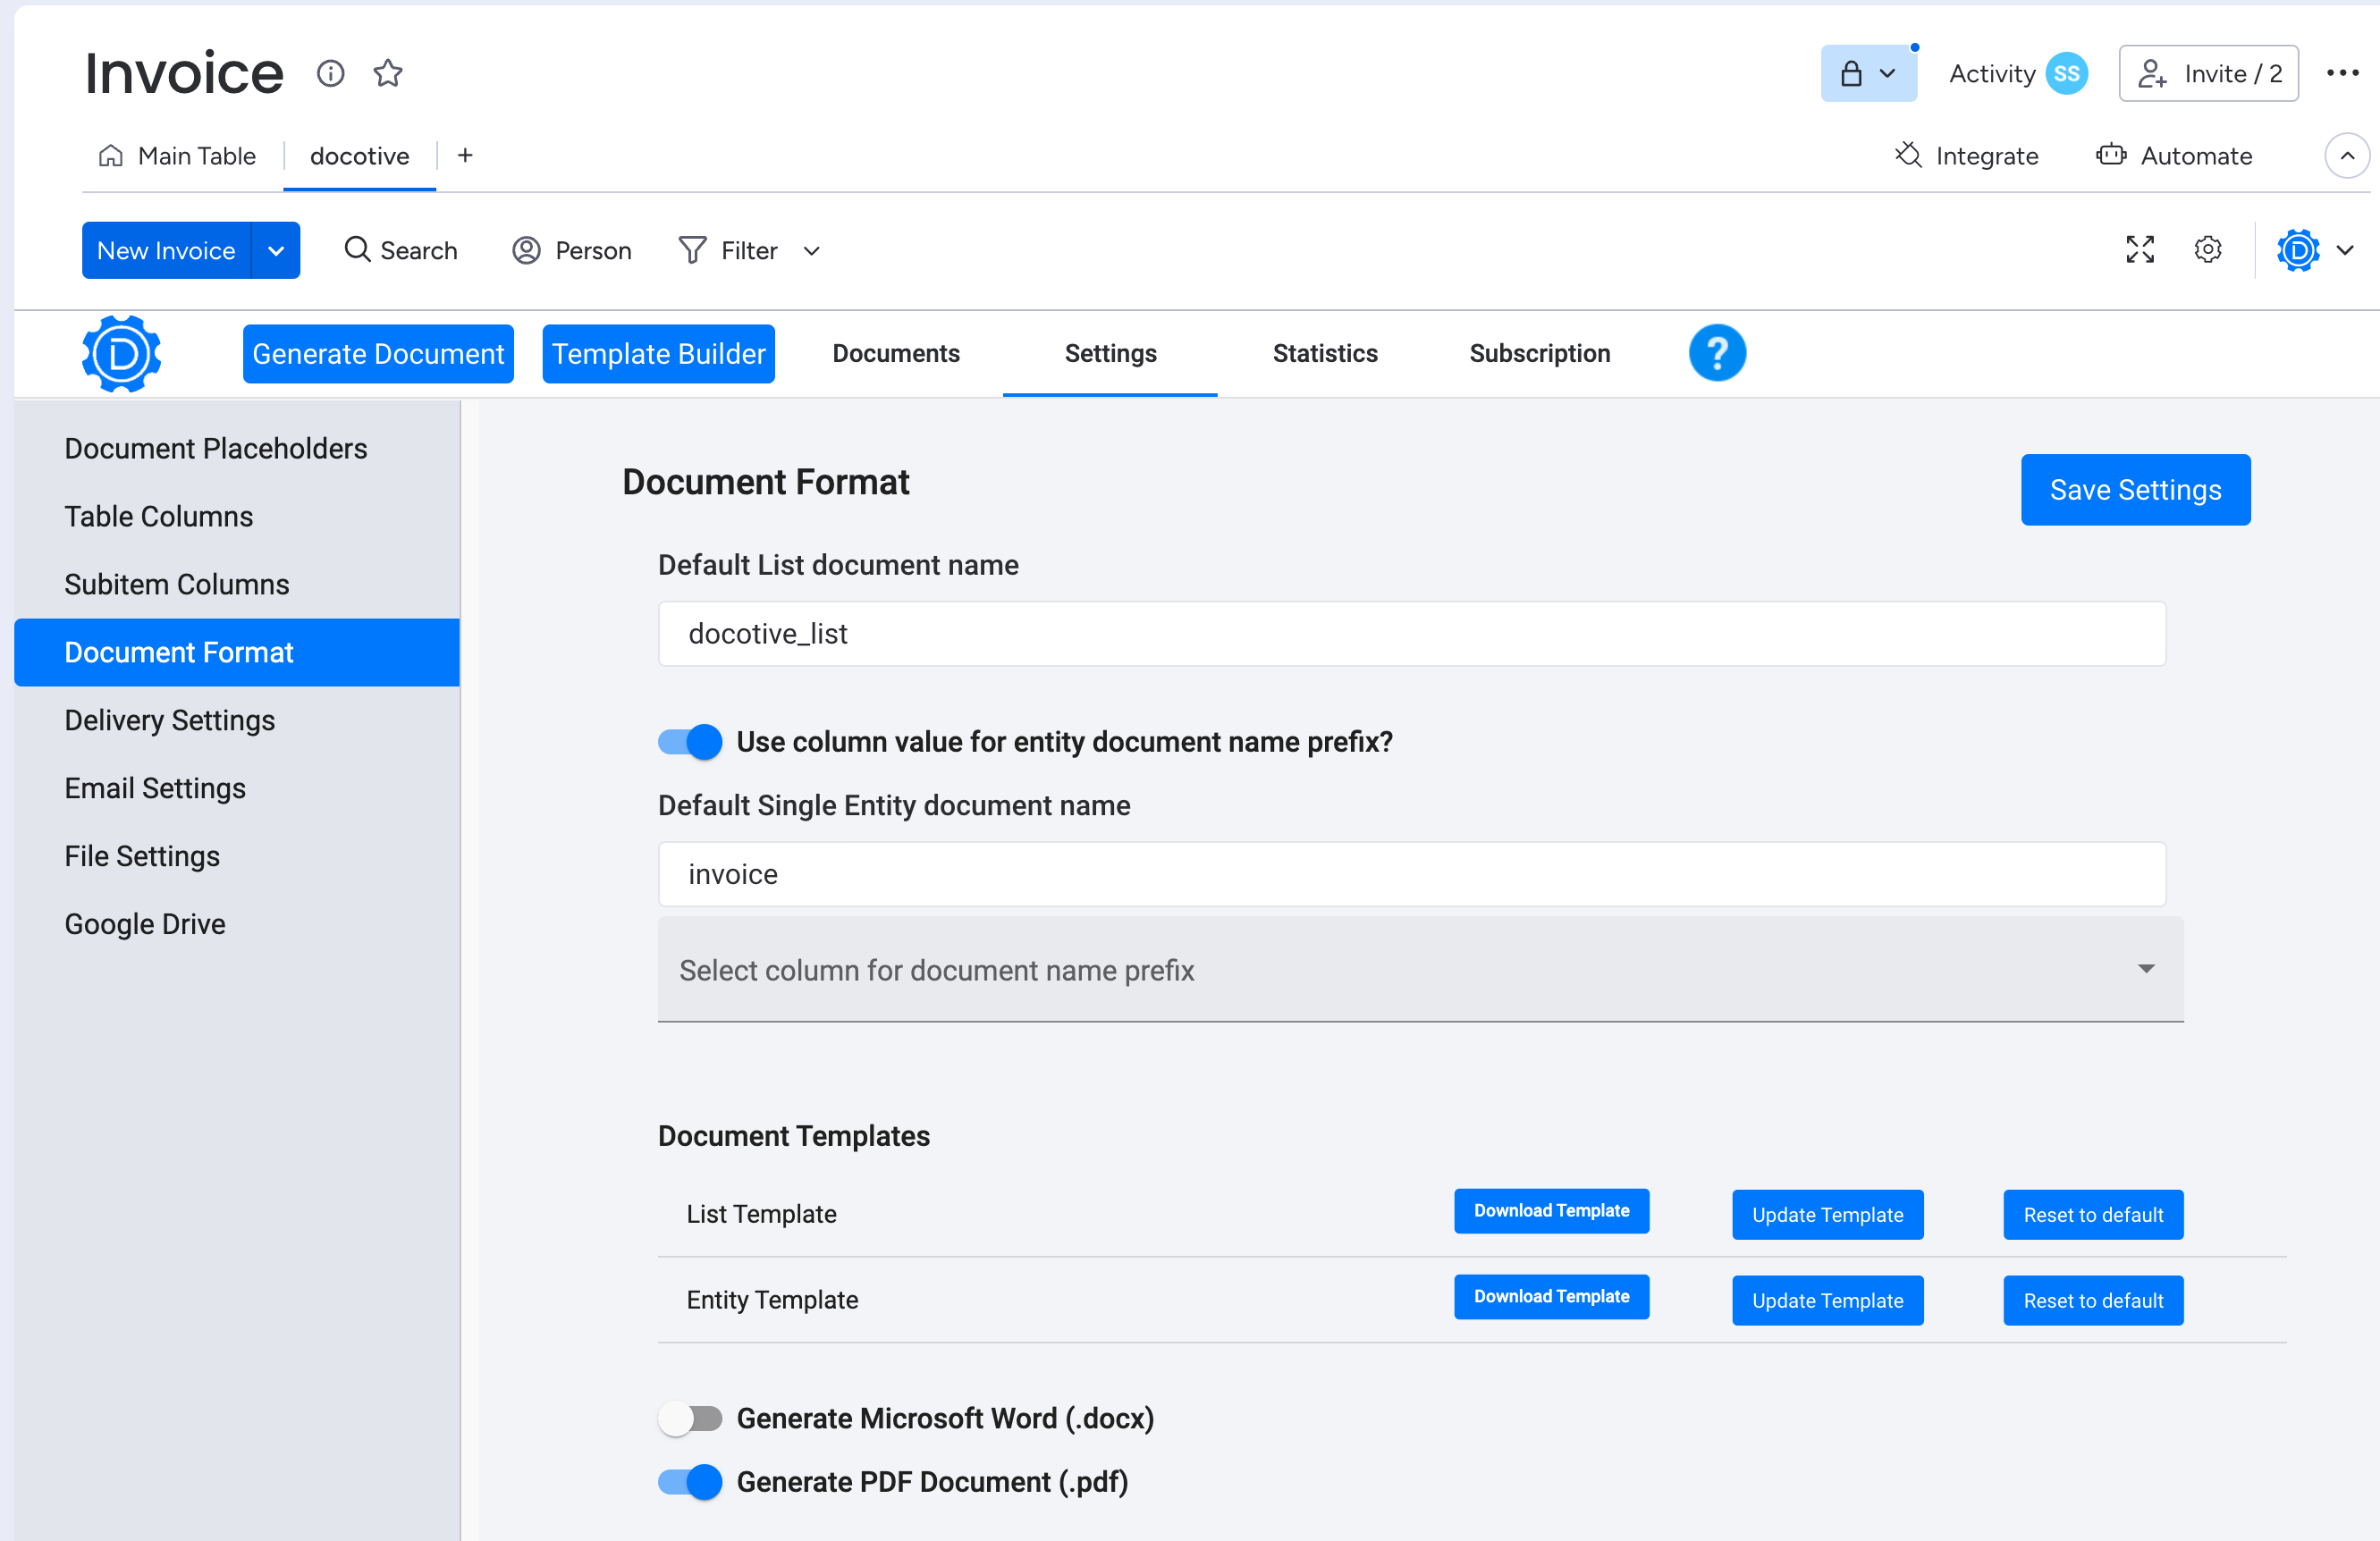This screenshot has height=1541, width=2380.
Task: Click the Filter funnel icon
Action: [692, 250]
